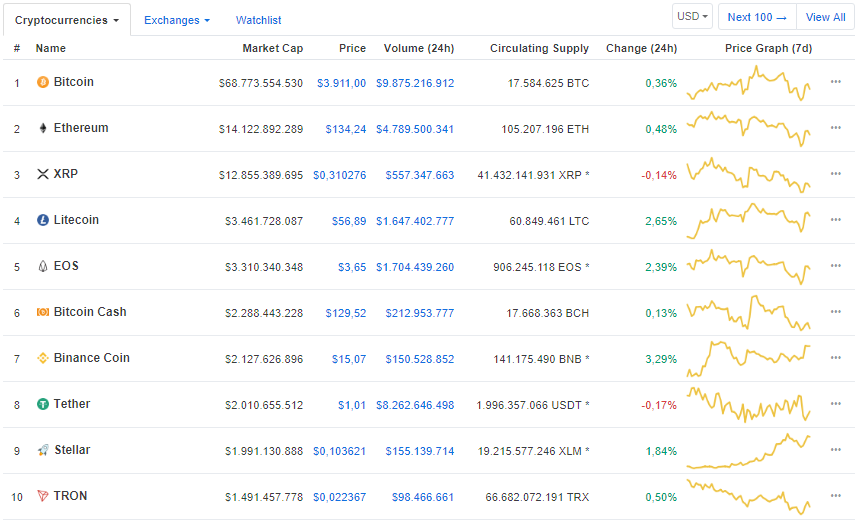Viewport: 855px width, 521px height.
Task: Open the USD currency selector
Action: click(x=693, y=16)
